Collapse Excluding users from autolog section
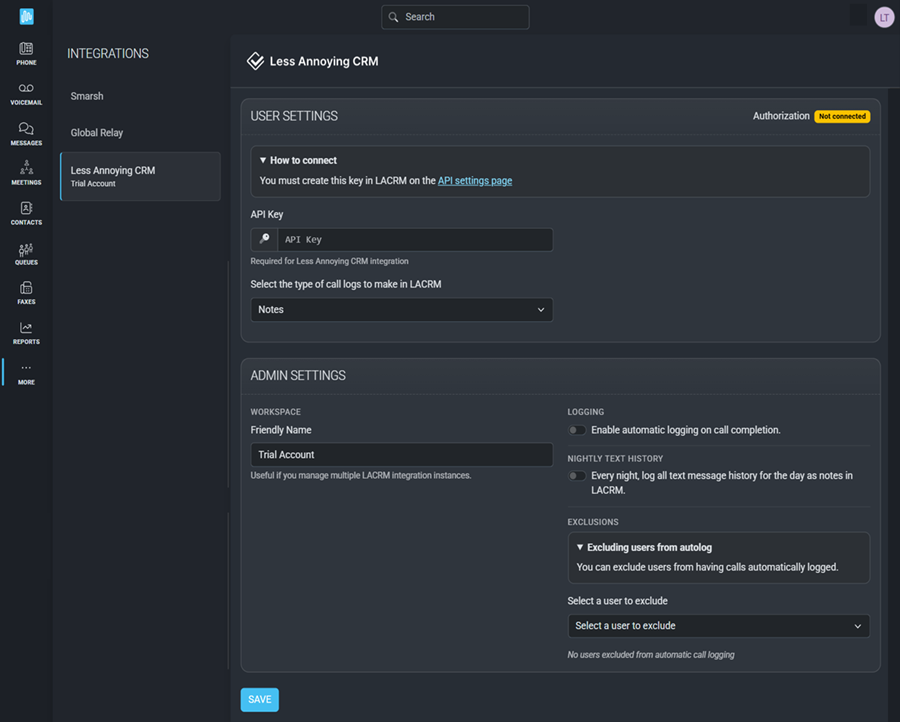 644,547
